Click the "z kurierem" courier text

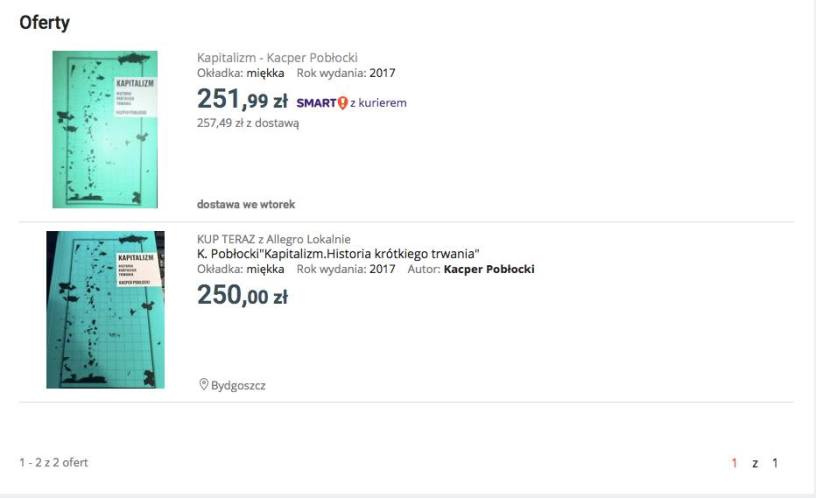(x=378, y=102)
